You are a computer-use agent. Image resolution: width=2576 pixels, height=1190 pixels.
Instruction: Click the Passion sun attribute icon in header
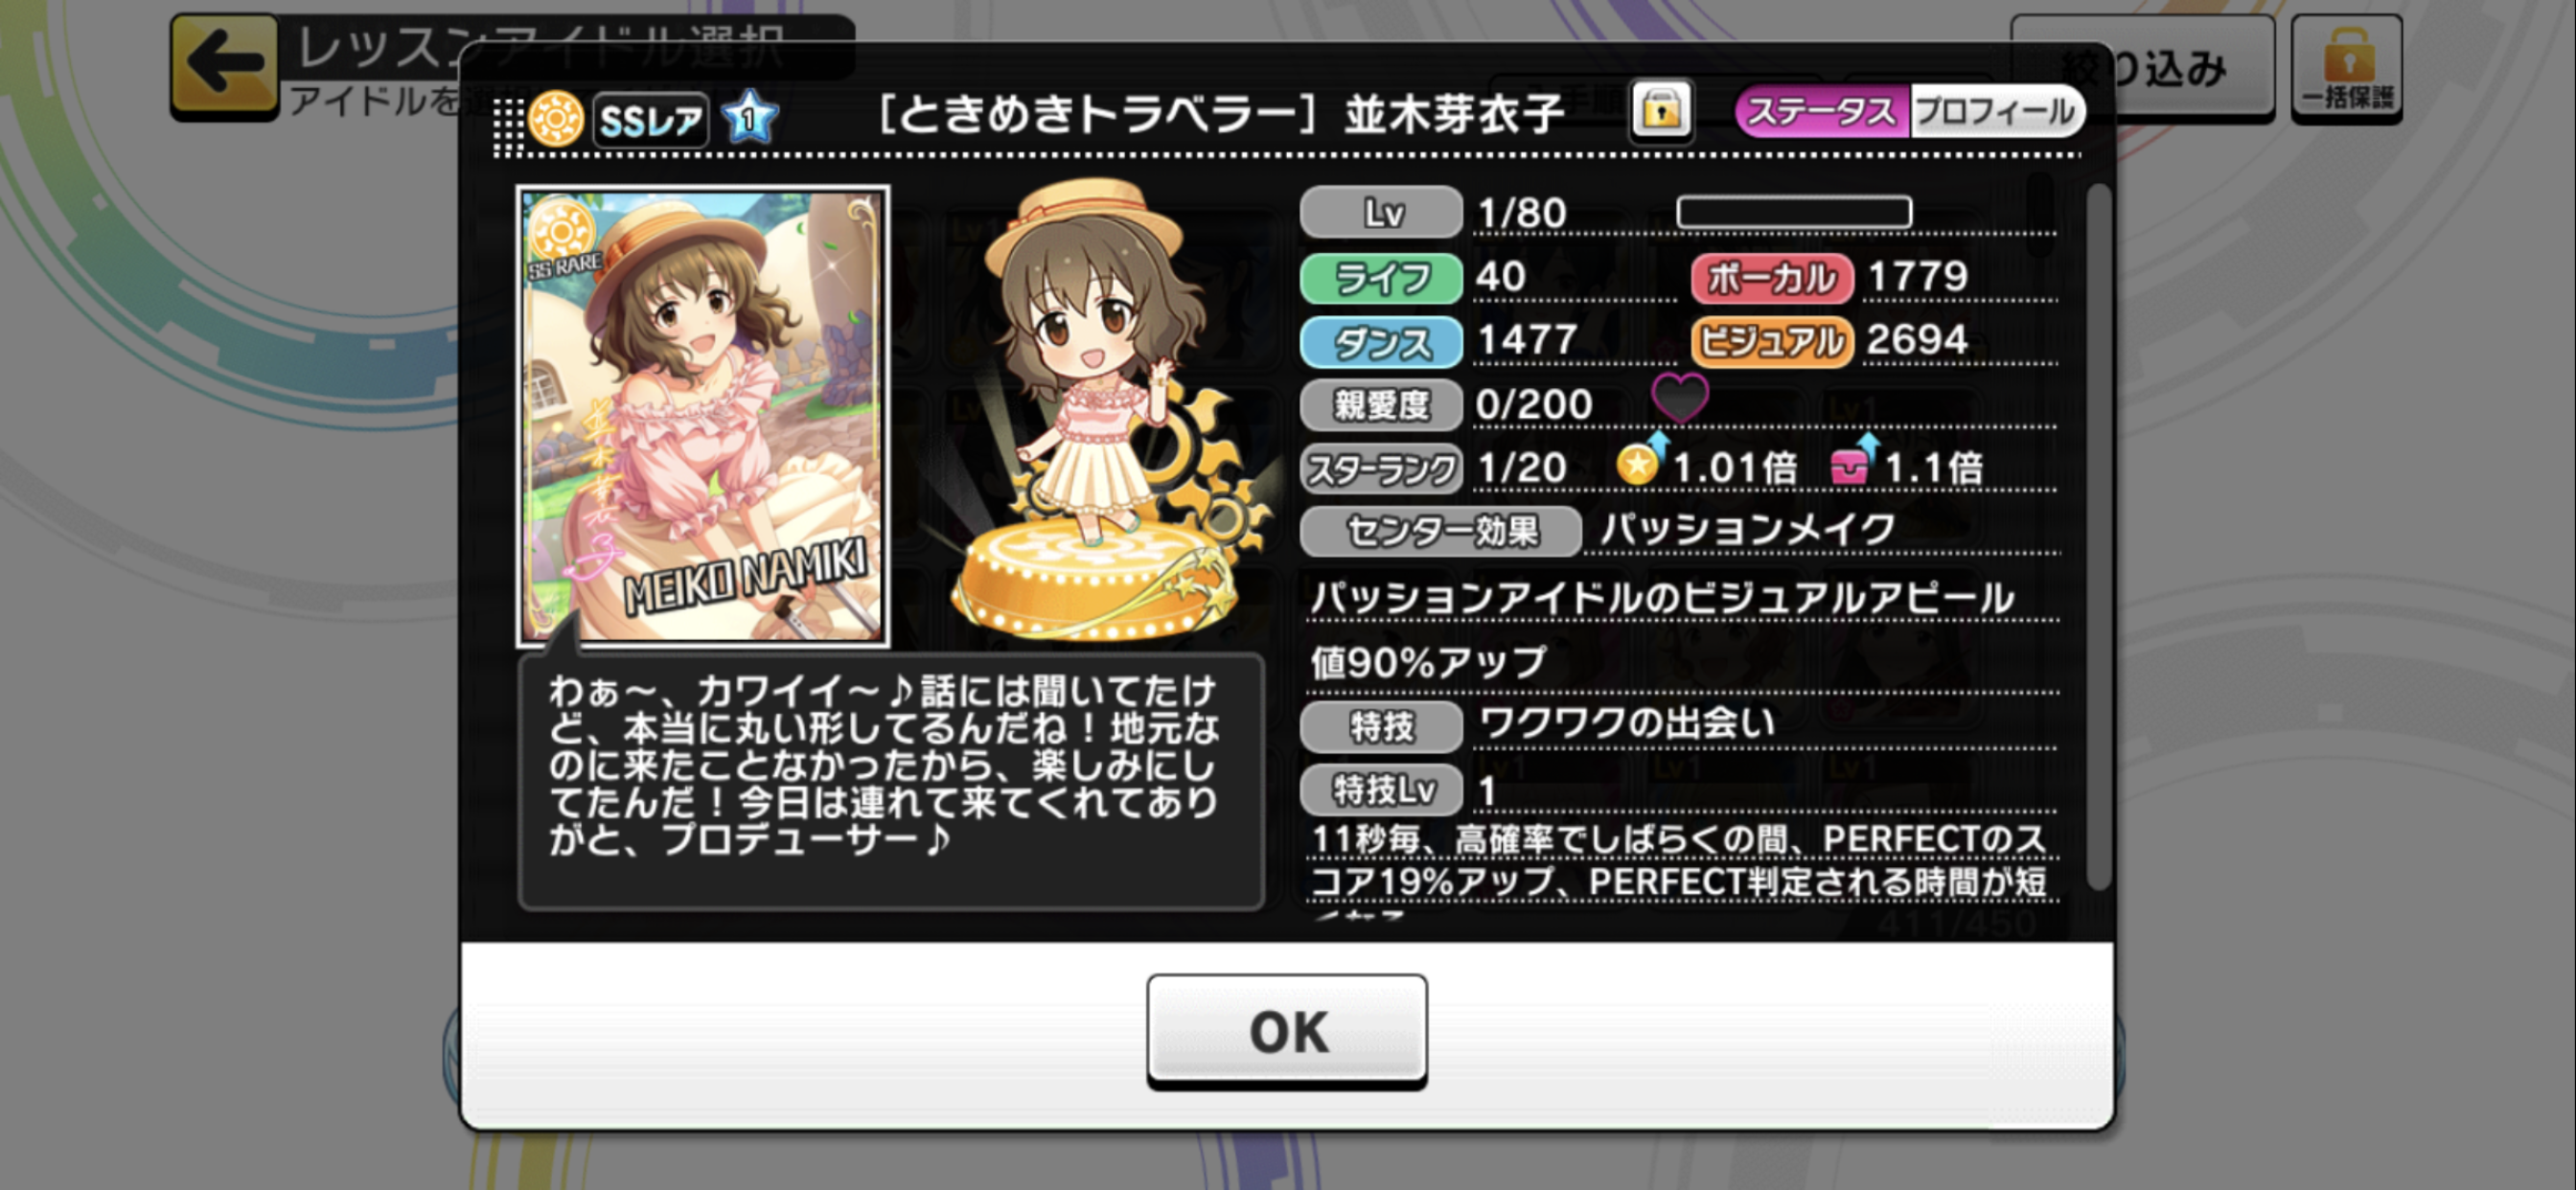(x=555, y=119)
